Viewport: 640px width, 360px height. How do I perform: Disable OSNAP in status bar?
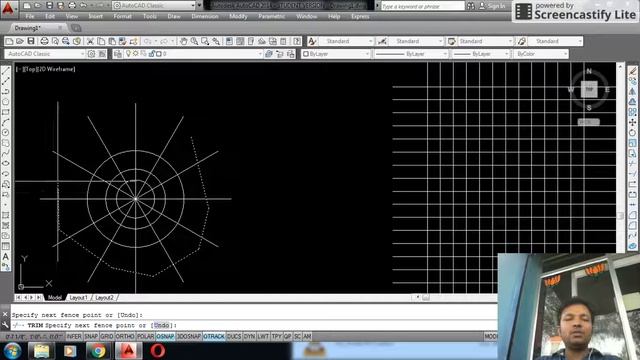(165, 336)
